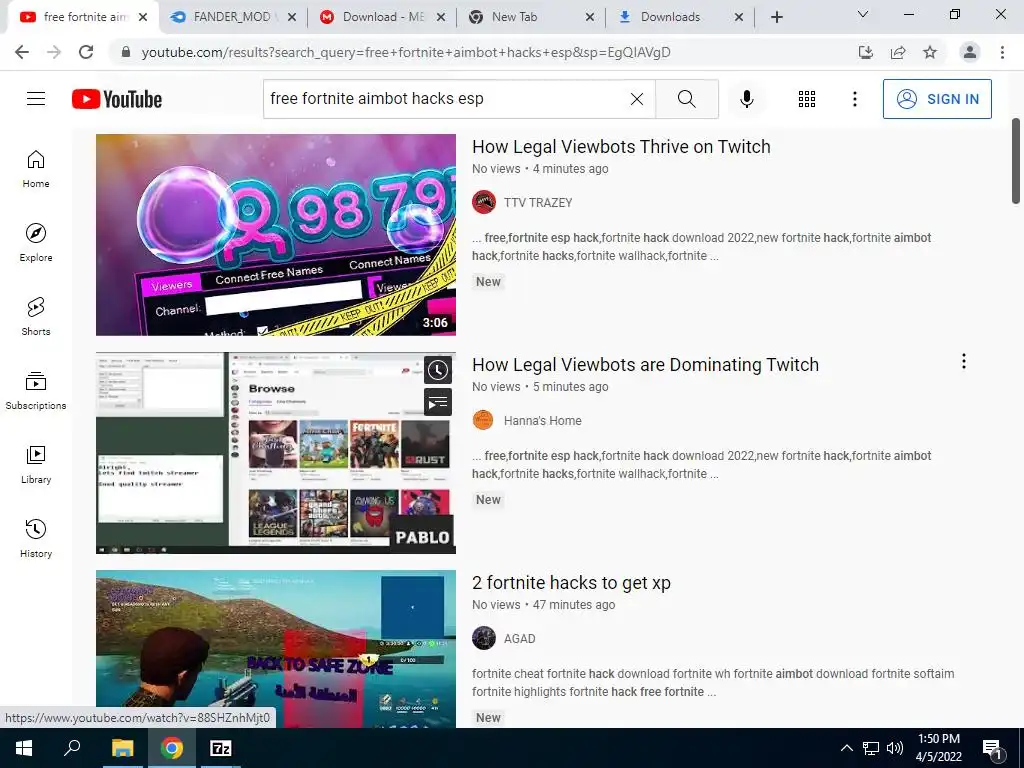Screen dimensions: 1024x768
Task: Click the search magnifier button
Action: (x=686, y=99)
